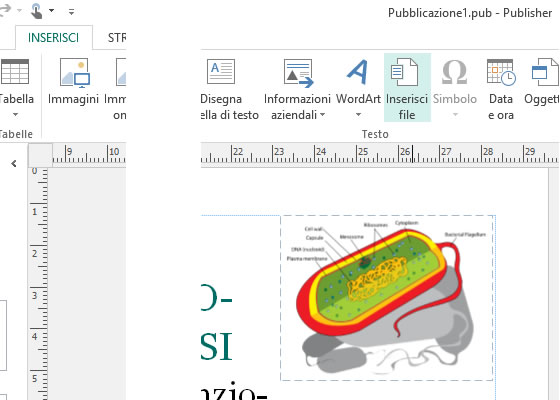Switch to the INSERISCI tab

(x=54, y=38)
